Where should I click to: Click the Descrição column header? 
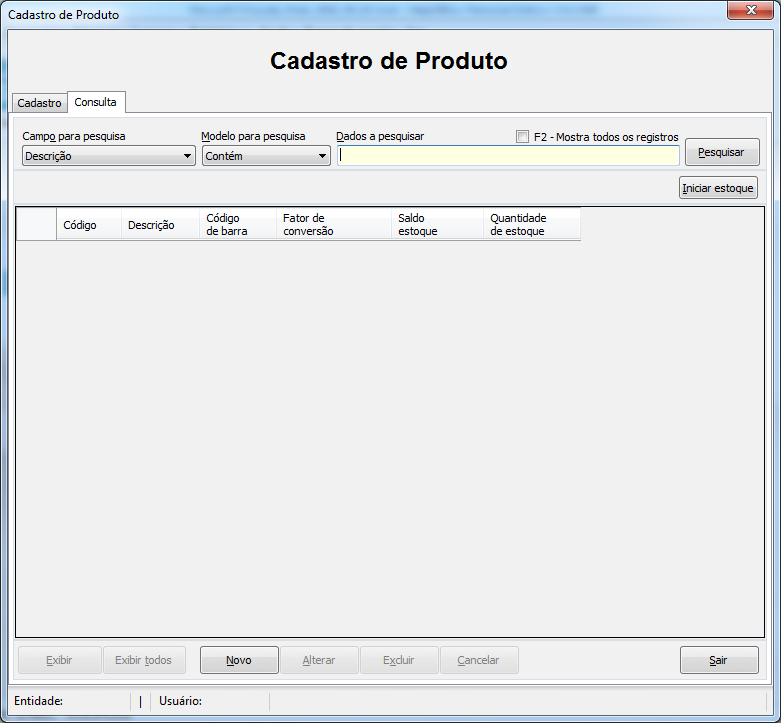(160, 225)
